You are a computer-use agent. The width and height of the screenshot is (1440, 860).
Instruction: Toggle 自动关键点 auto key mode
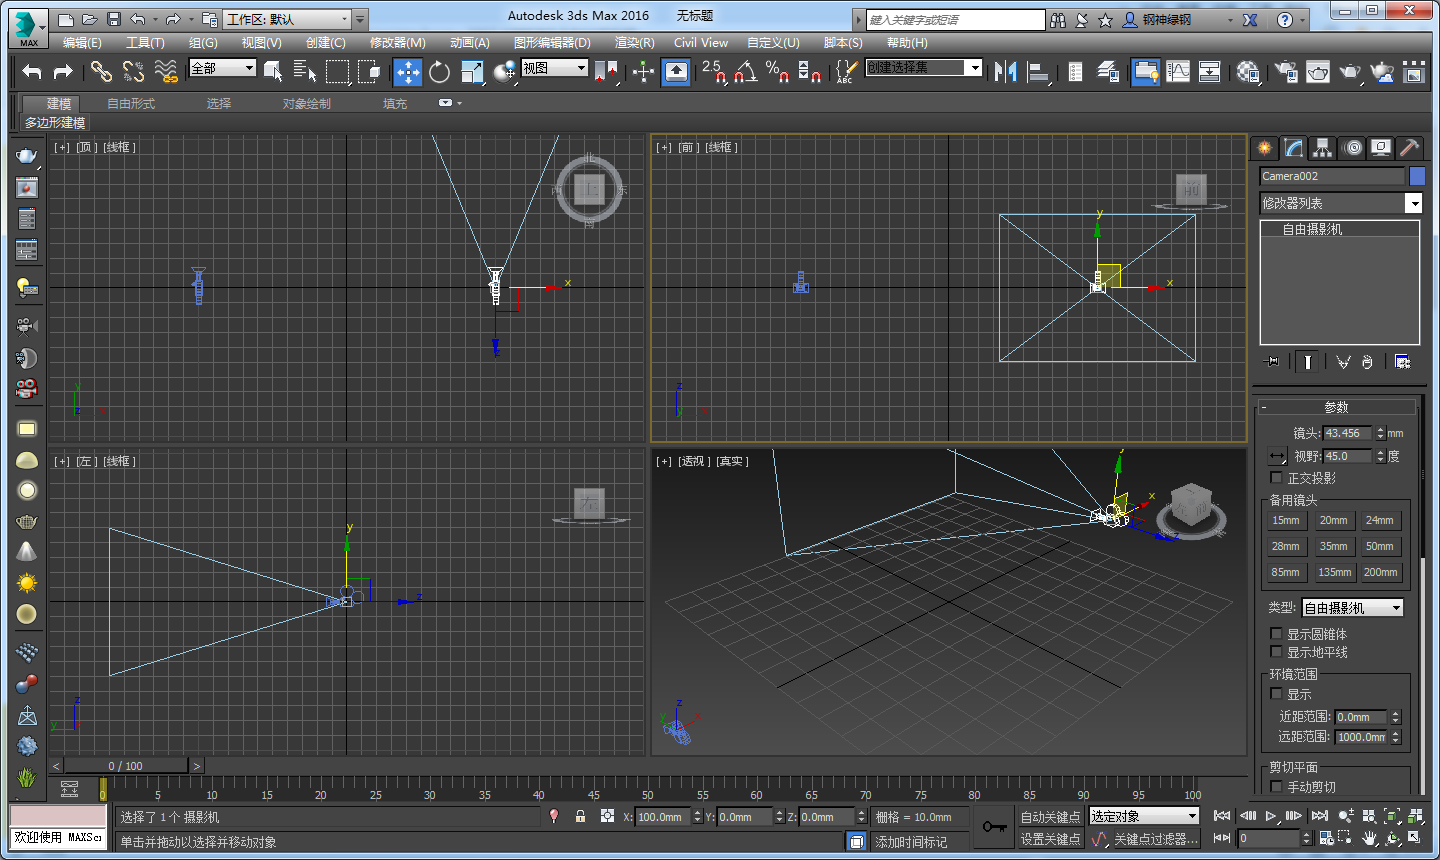coord(1050,817)
